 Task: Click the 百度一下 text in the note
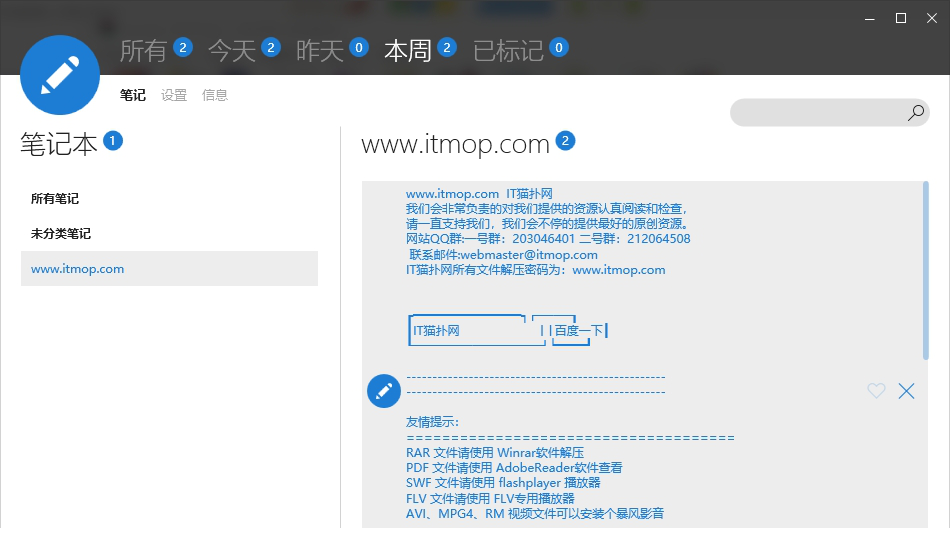pyautogui.click(x=579, y=331)
